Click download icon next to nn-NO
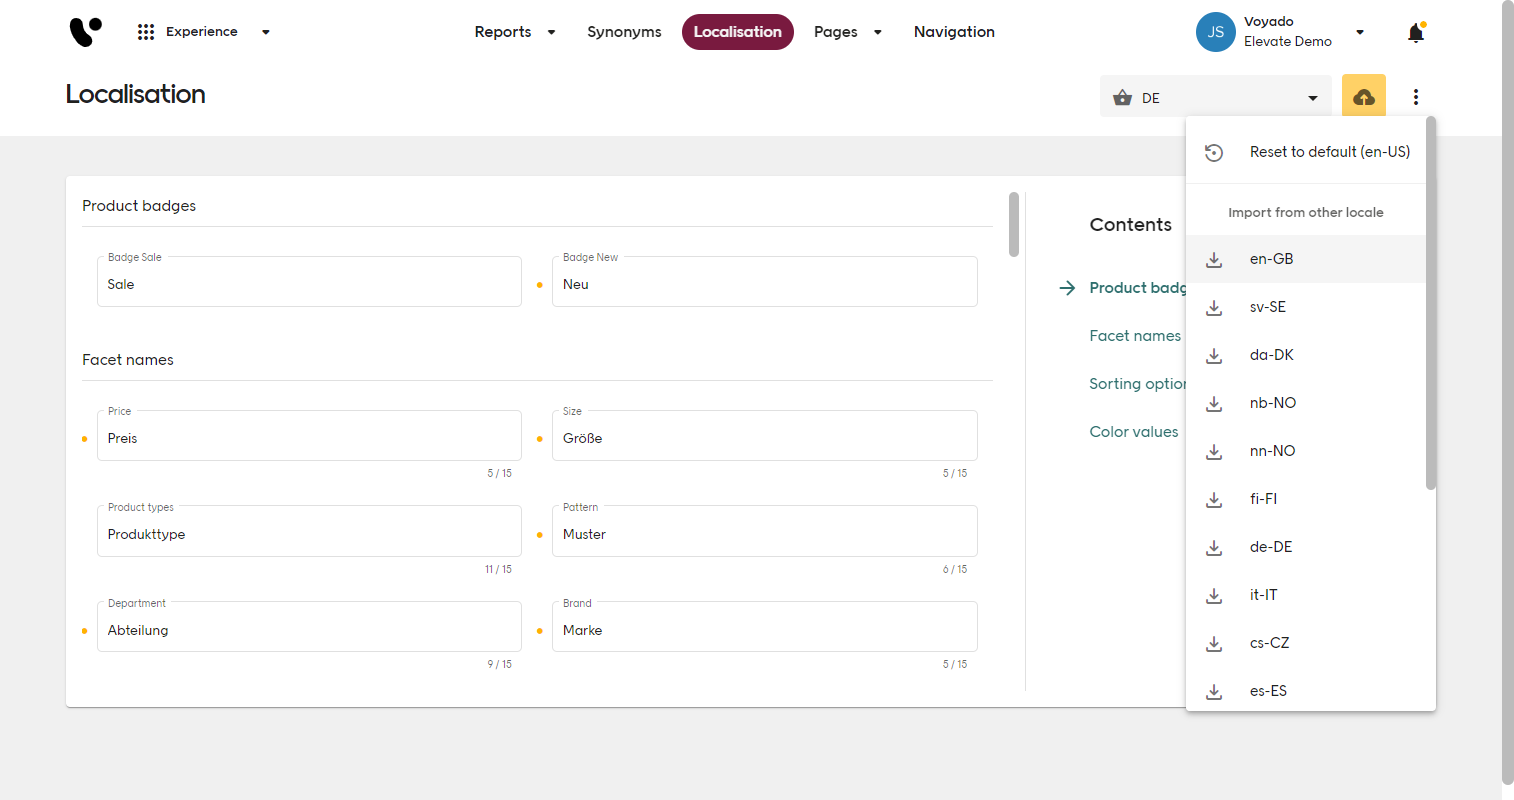Image resolution: width=1514 pixels, height=800 pixels. [x=1214, y=451]
